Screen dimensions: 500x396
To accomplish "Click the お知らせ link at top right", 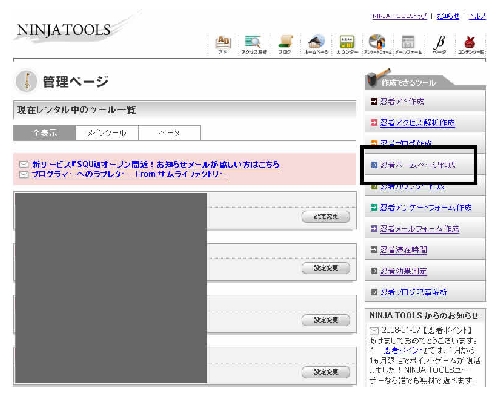I will coord(448,16).
